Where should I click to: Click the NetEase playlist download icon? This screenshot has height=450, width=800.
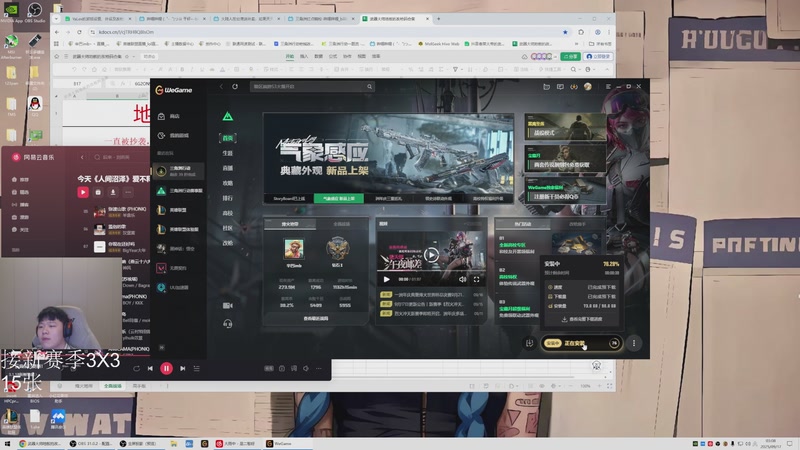pos(113,192)
